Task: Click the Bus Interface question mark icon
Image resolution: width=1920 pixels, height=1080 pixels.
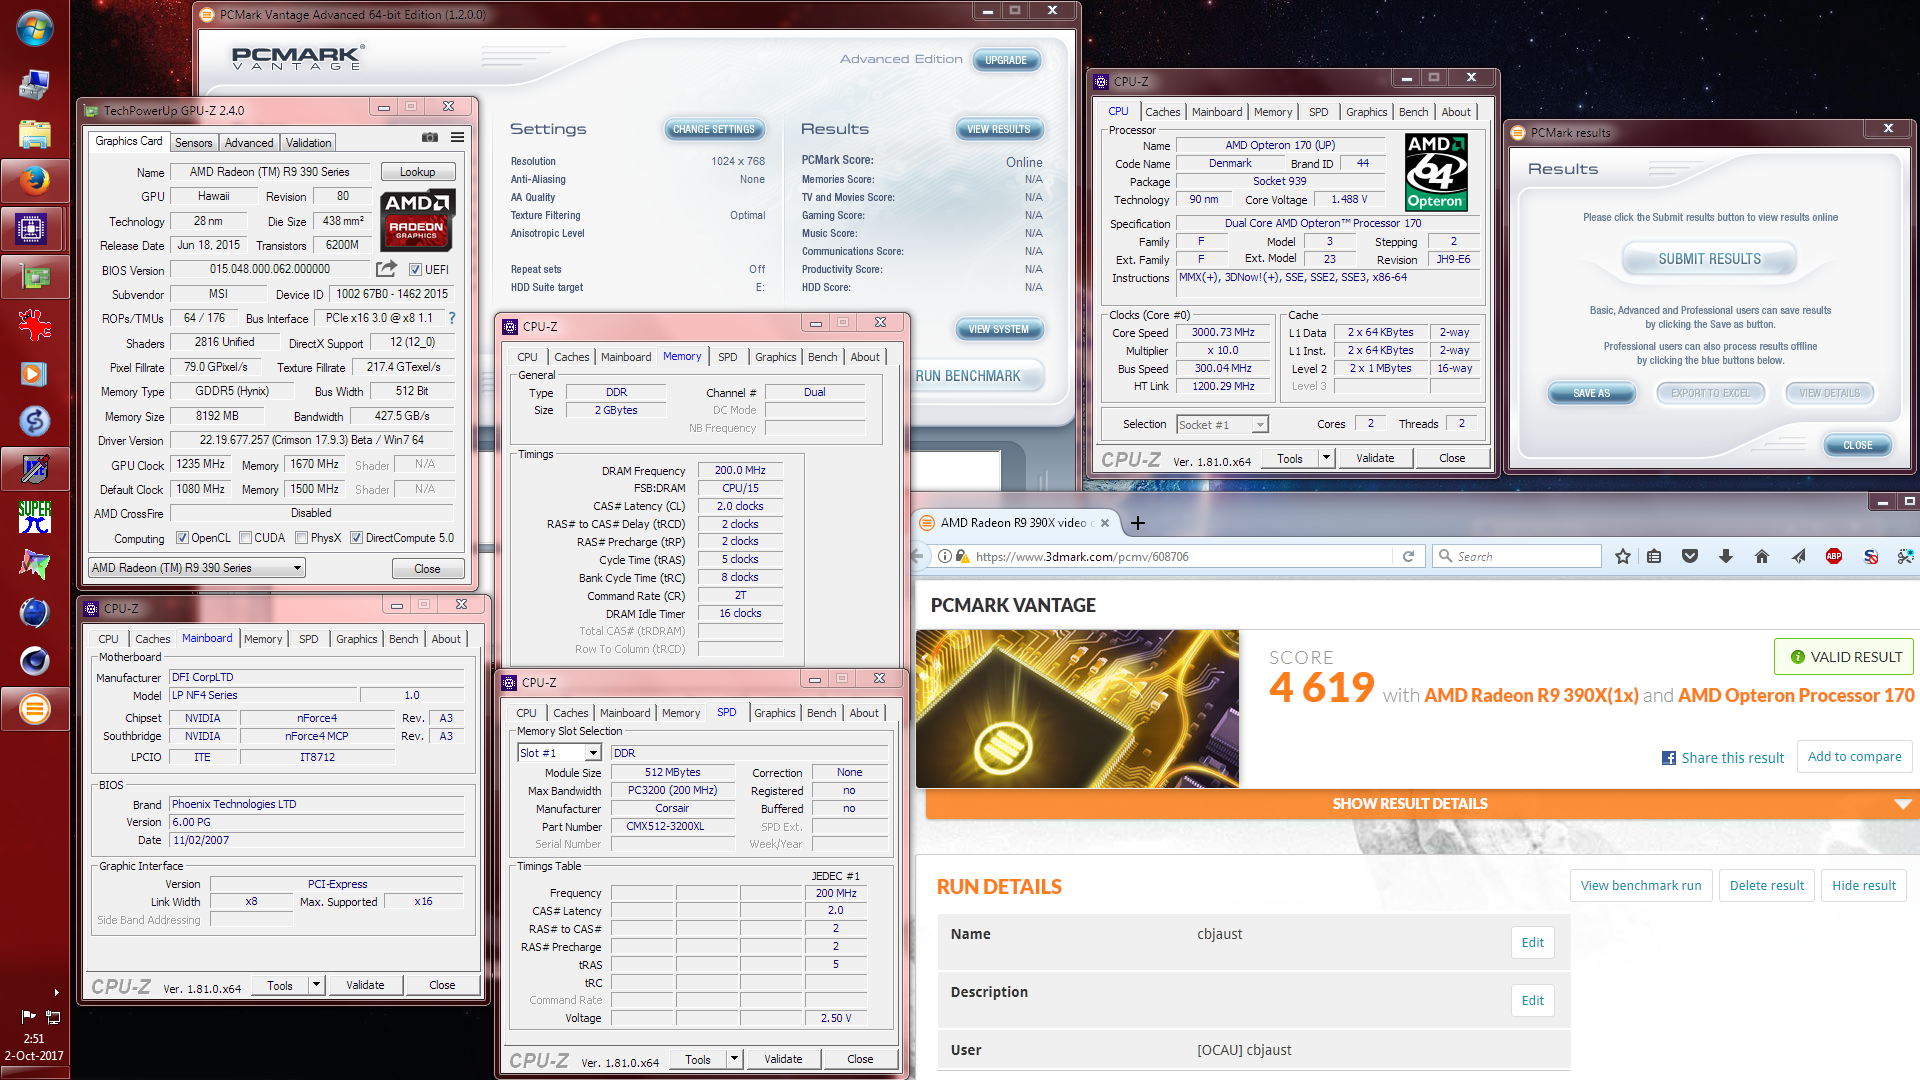Action: [x=451, y=318]
